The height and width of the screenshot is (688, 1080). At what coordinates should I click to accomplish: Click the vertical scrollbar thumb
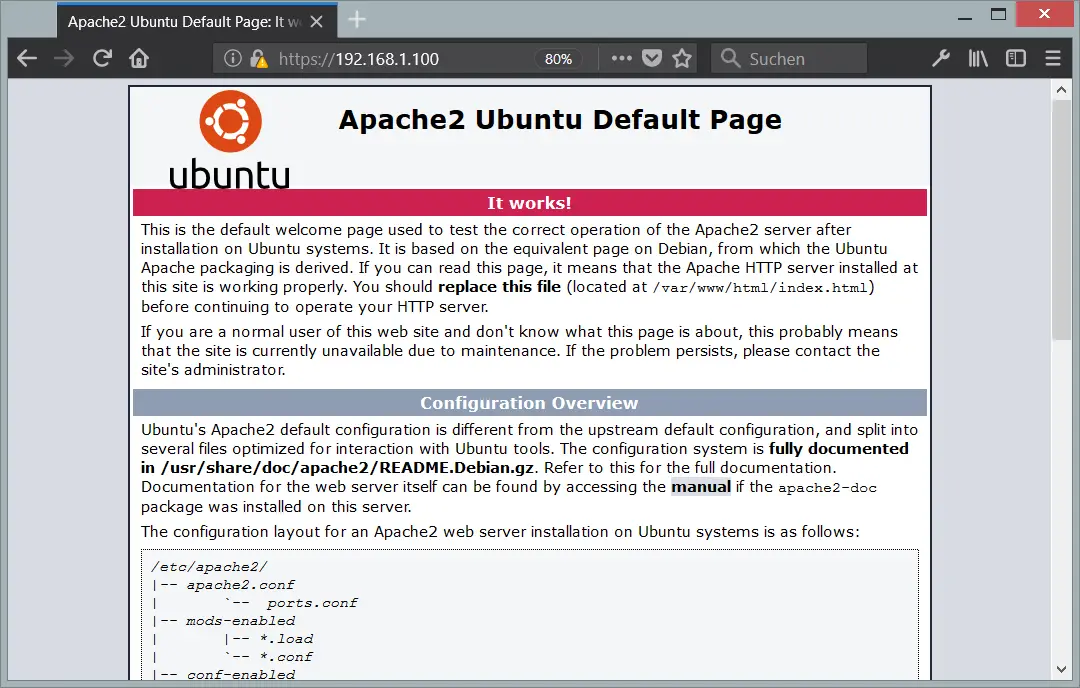click(x=1061, y=219)
